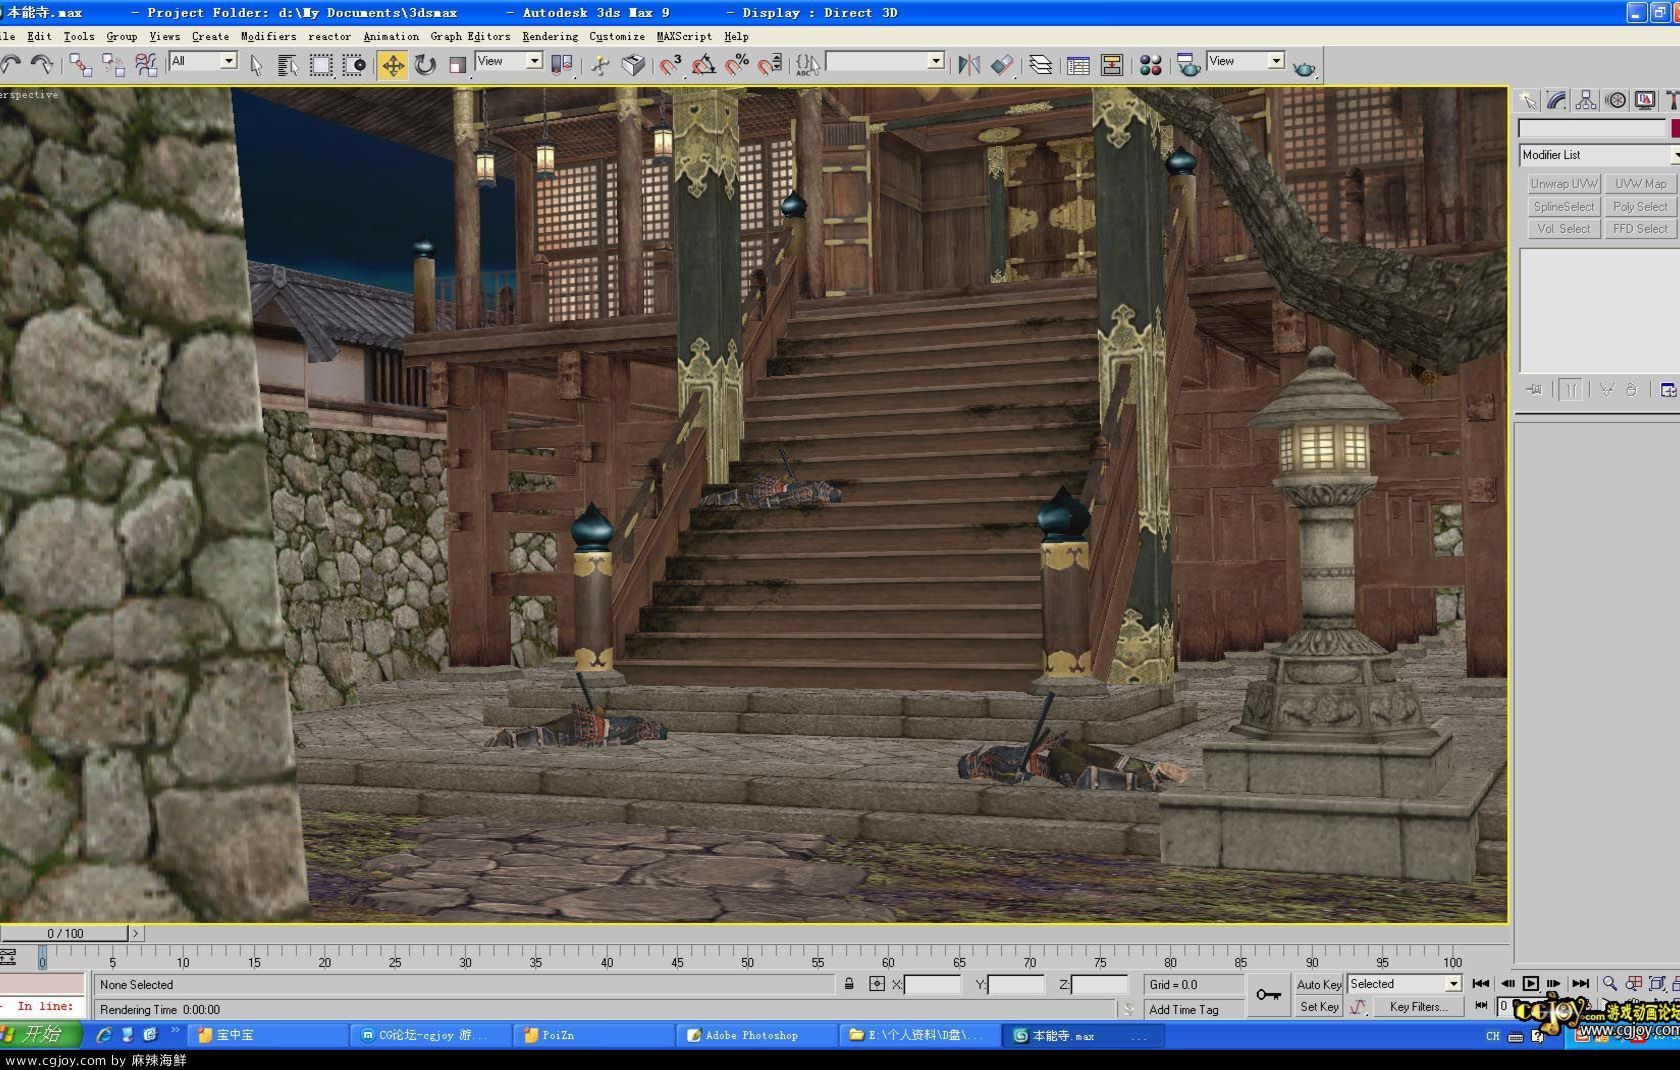Open the Tools menu
The height and width of the screenshot is (1070, 1680).
(x=79, y=36)
